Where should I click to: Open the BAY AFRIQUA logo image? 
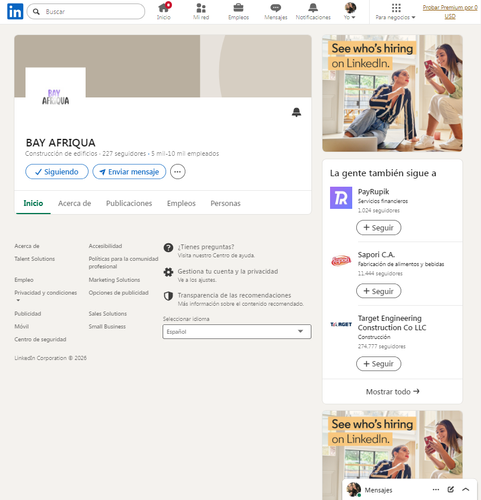click(55, 97)
